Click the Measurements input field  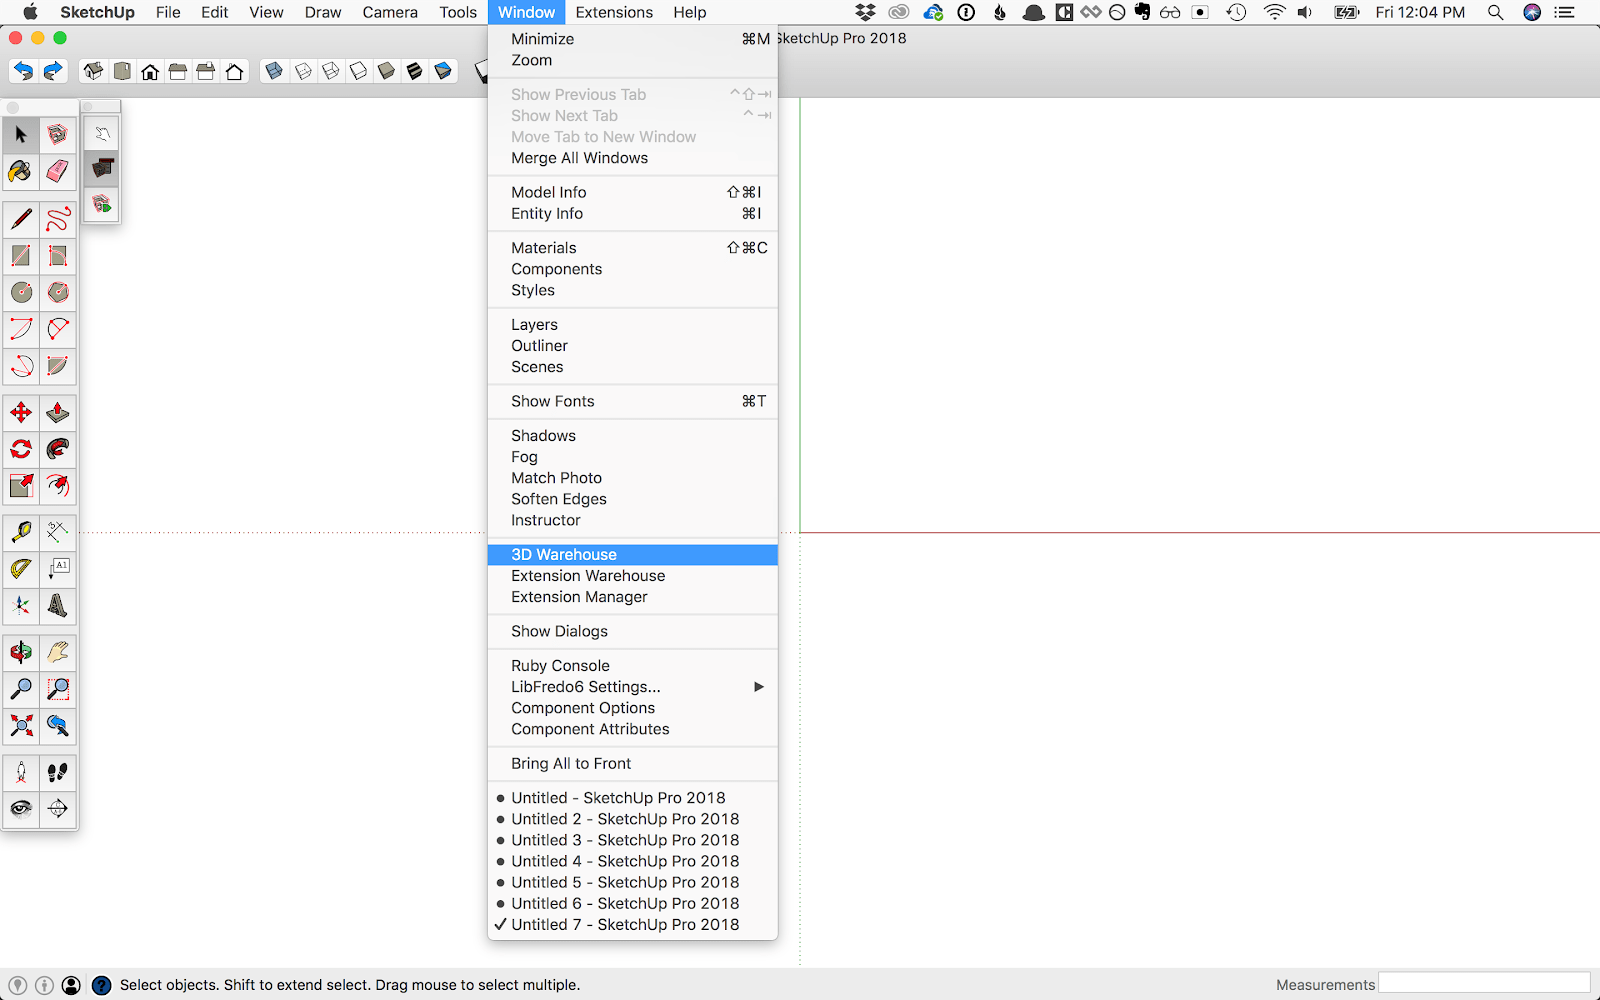tap(1484, 984)
